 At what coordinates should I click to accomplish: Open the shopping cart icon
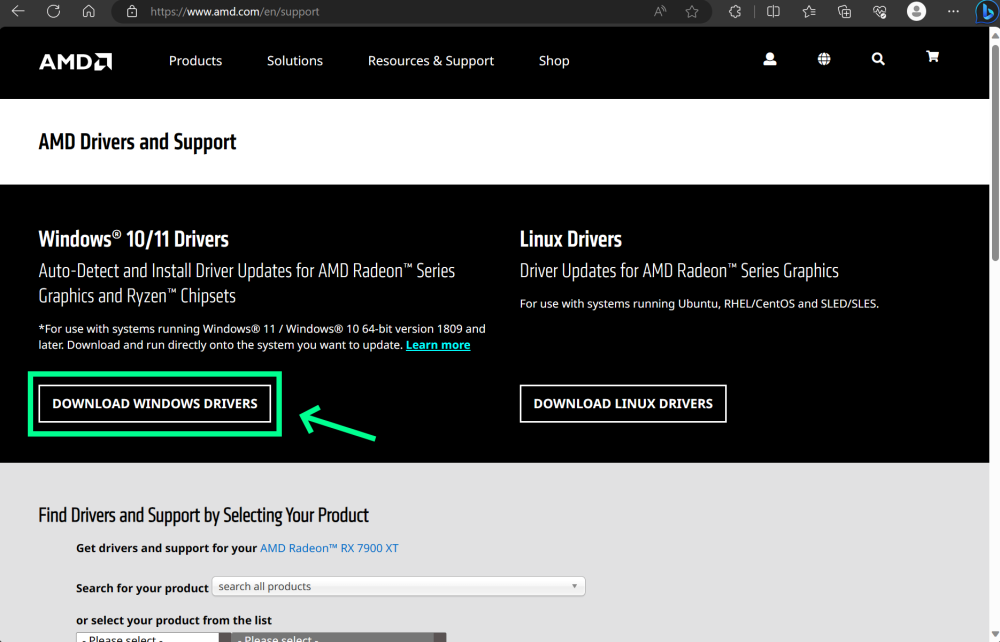click(x=932, y=57)
